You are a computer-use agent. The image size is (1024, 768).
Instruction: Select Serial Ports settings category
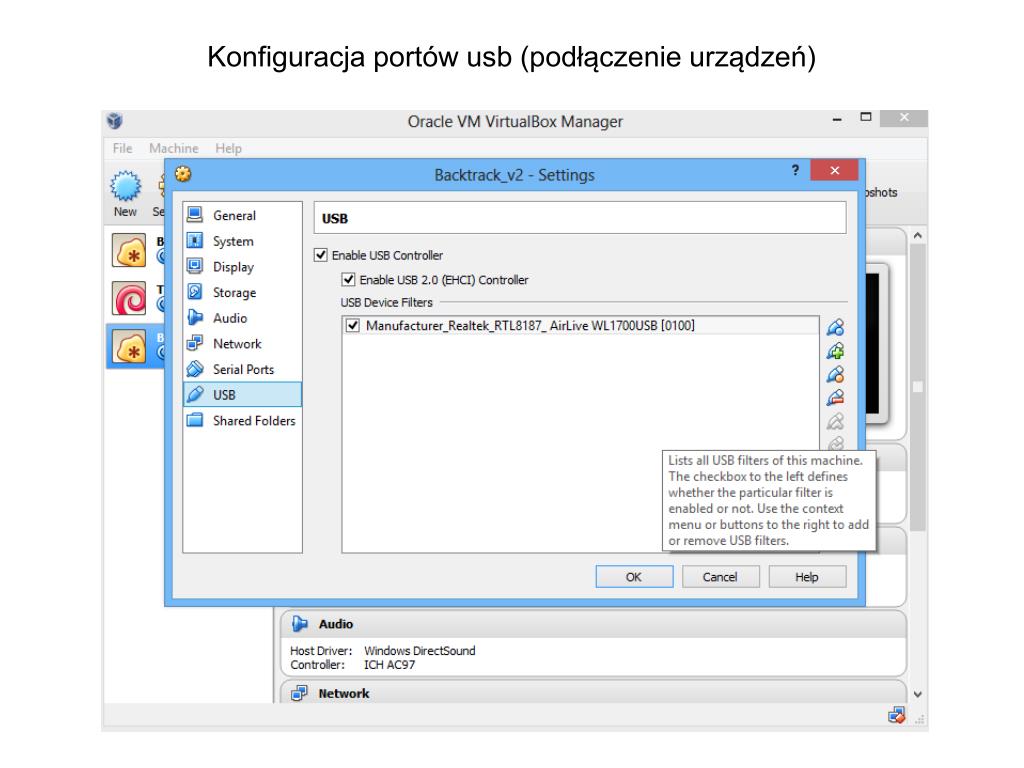point(242,369)
